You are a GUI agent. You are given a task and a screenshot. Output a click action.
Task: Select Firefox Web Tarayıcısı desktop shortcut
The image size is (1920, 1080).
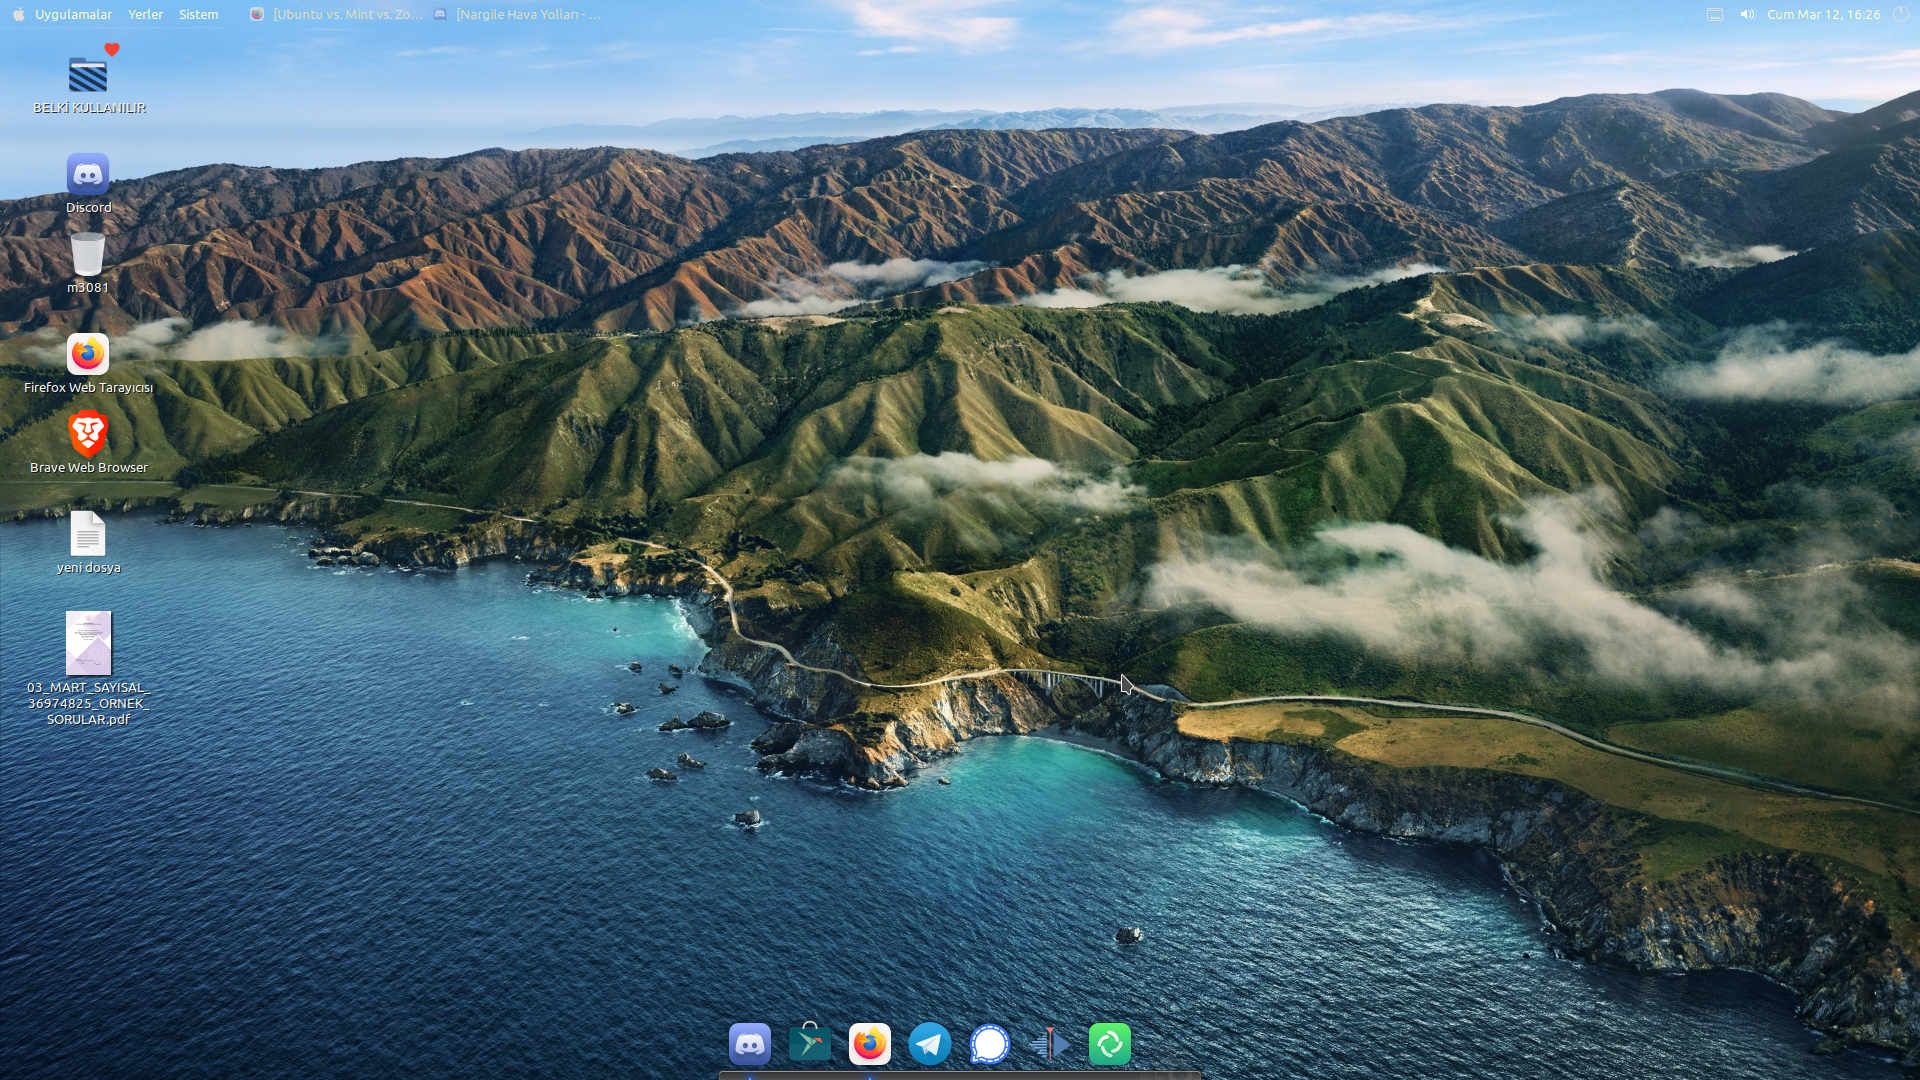tap(88, 355)
